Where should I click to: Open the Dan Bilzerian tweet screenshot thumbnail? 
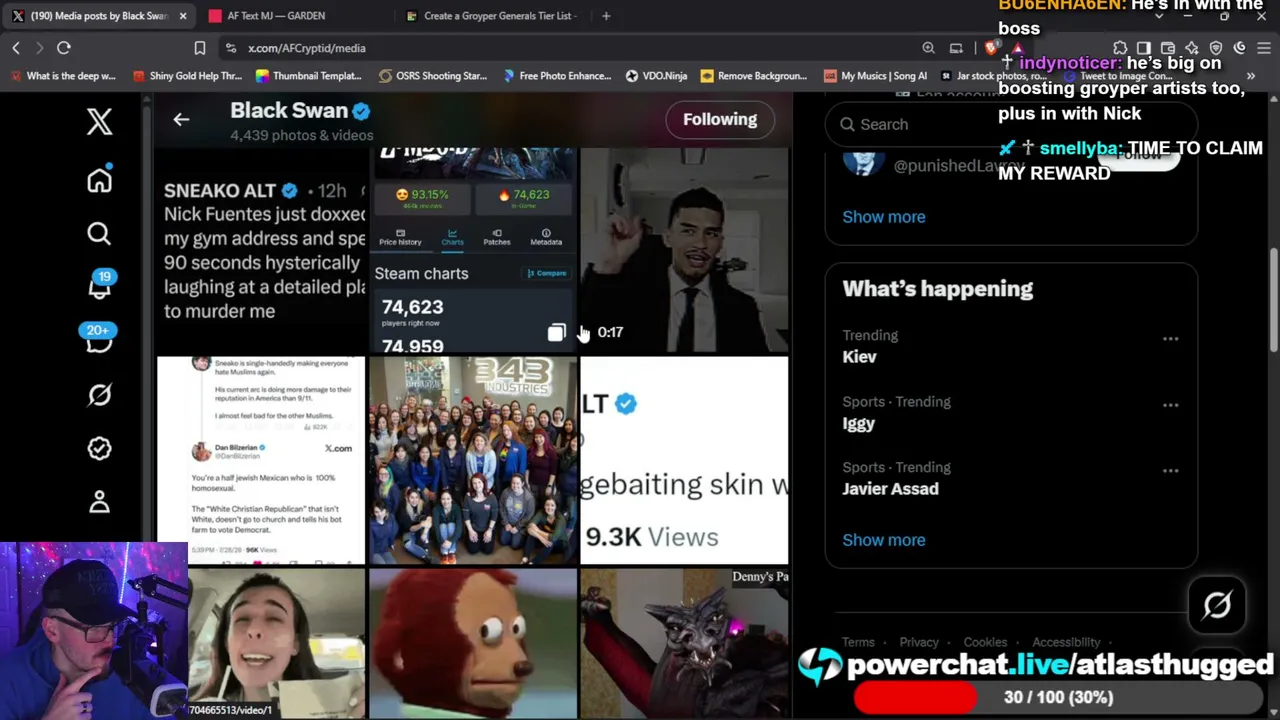click(x=262, y=461)
